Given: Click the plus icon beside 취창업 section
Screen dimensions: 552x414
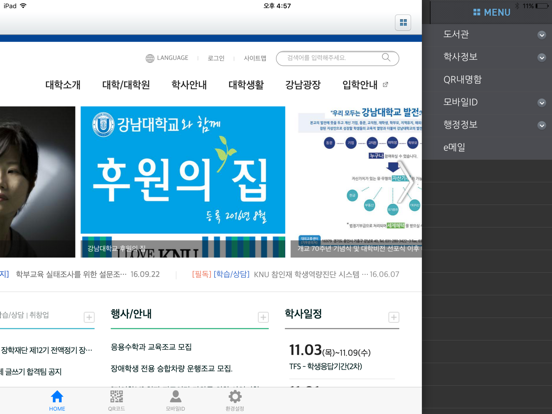Looking at the screenshot, I should (x=89, y=317).
